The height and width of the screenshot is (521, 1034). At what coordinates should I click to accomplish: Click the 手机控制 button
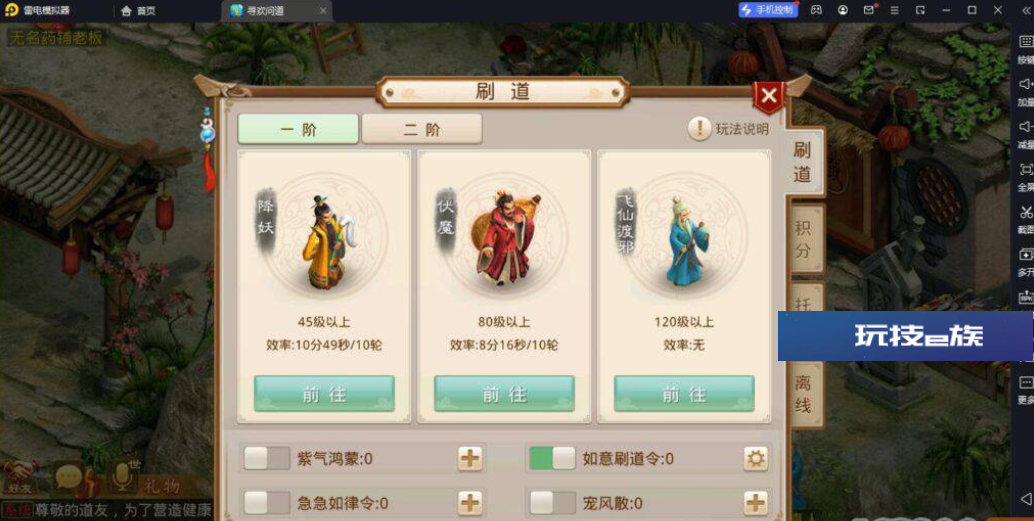[769, 10]
